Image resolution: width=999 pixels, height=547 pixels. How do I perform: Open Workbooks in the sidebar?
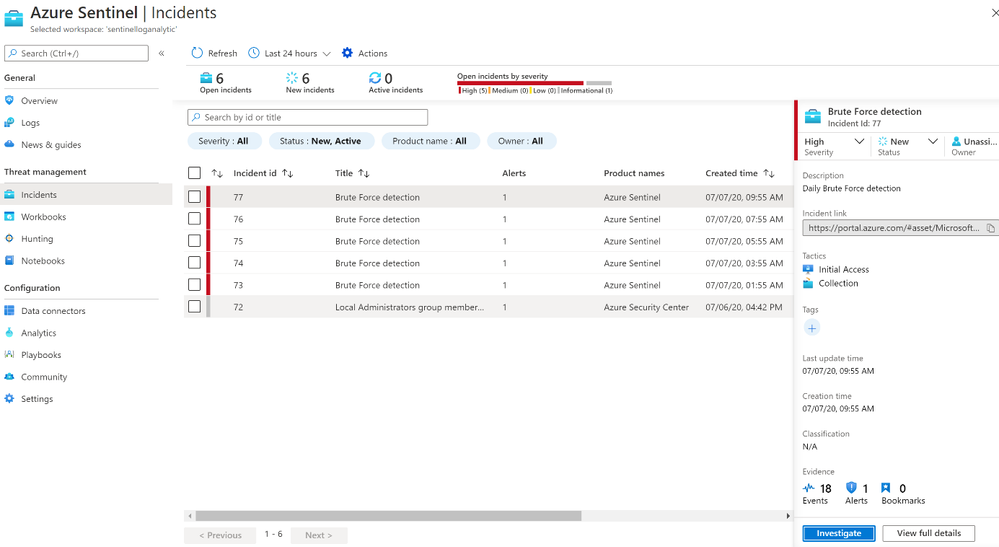click(x=43, y=217)
